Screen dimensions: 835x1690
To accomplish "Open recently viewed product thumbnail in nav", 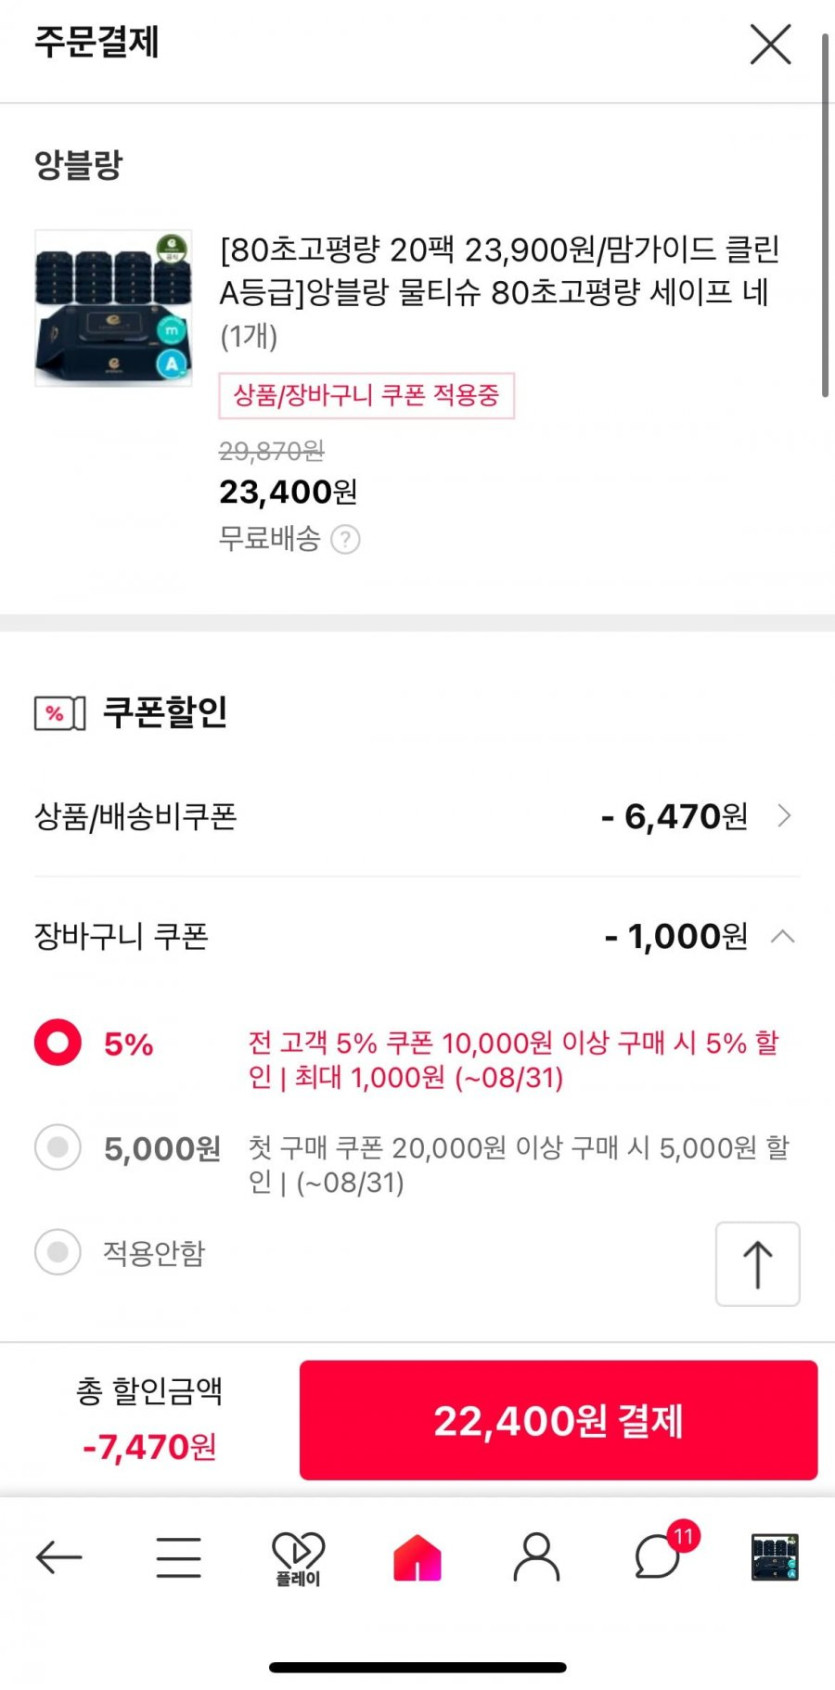I will click(775, 1557).
